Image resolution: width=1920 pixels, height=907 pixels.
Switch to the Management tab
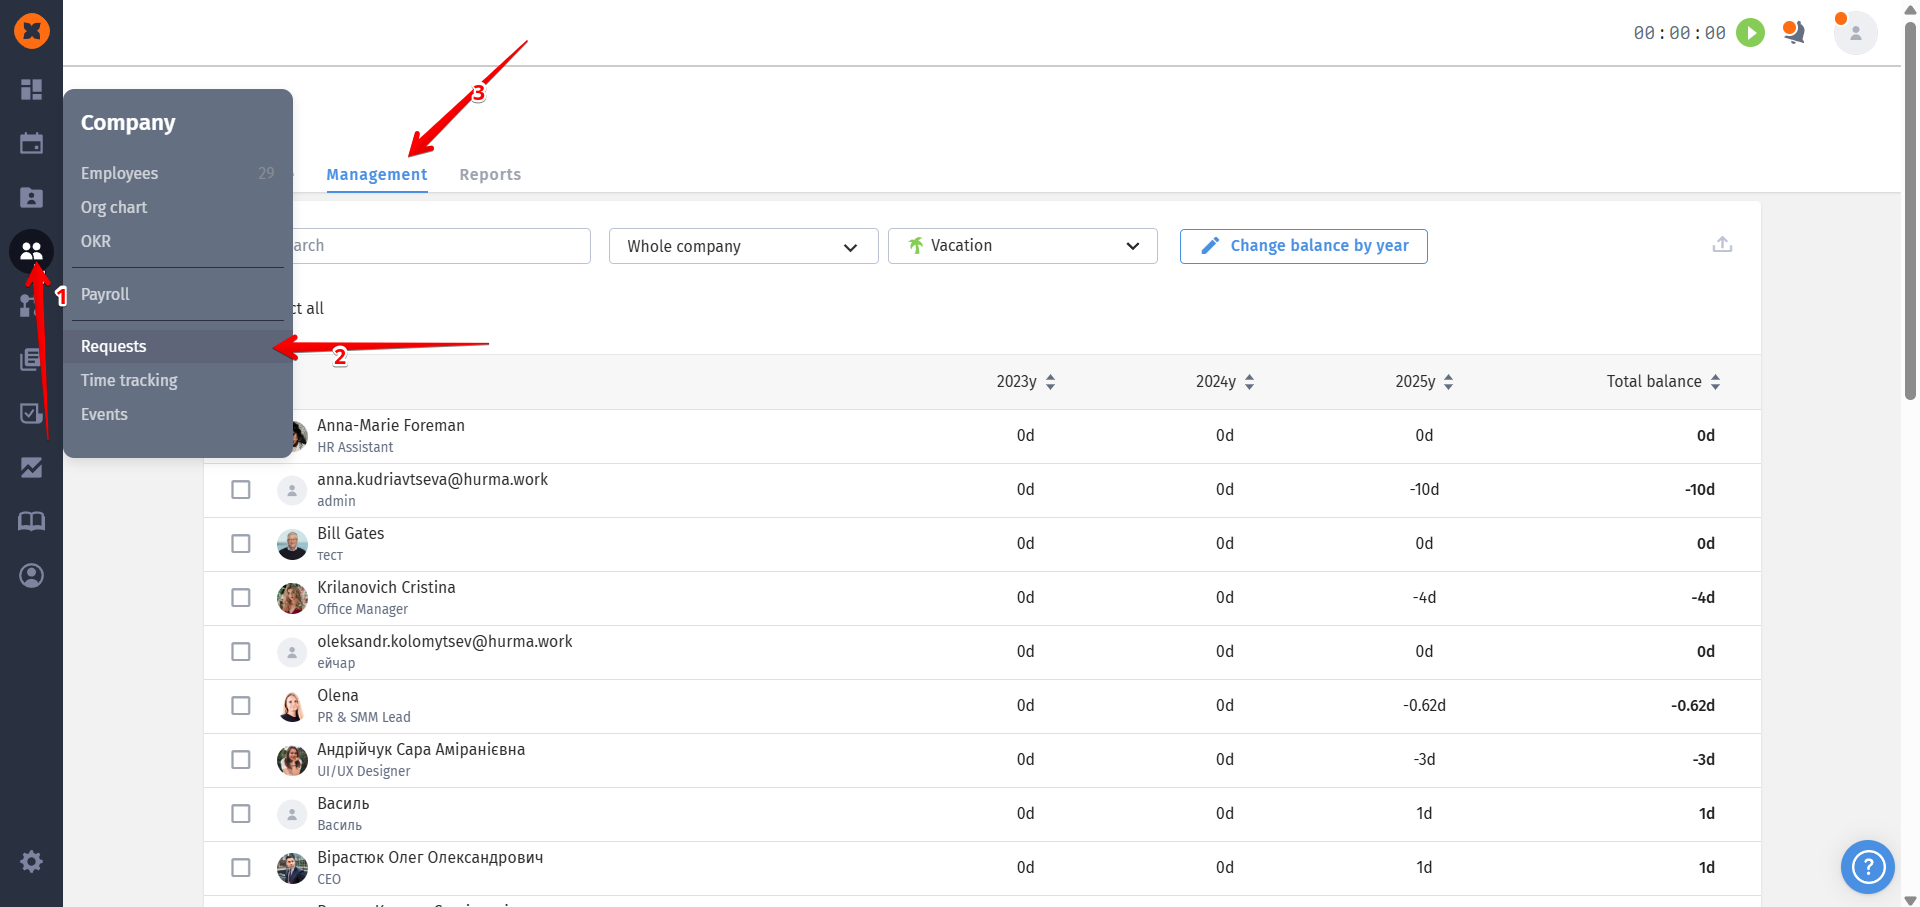click(x=377, y=174)
